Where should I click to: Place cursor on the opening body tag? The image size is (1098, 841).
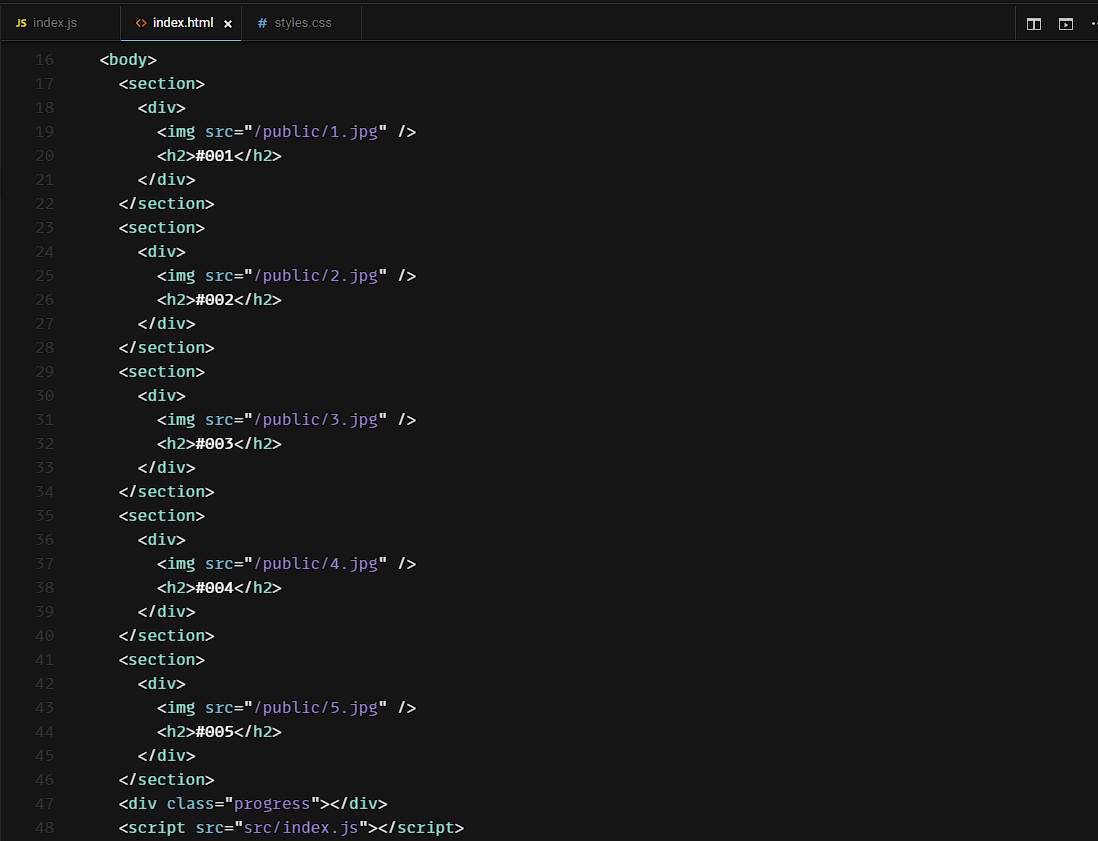pos(128,60)
